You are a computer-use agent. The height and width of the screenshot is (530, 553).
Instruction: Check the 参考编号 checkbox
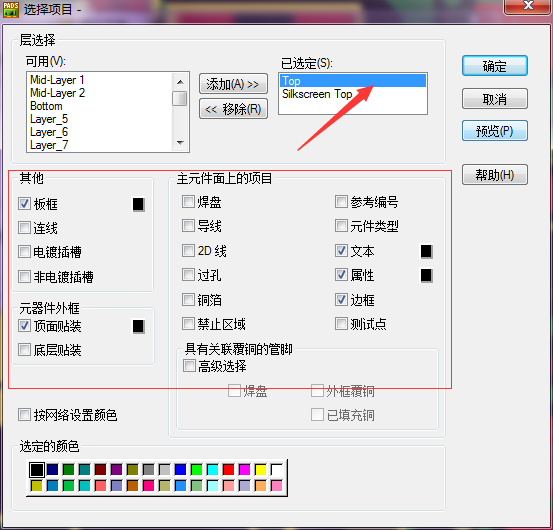pyautogui.click(x=341, y=202)
